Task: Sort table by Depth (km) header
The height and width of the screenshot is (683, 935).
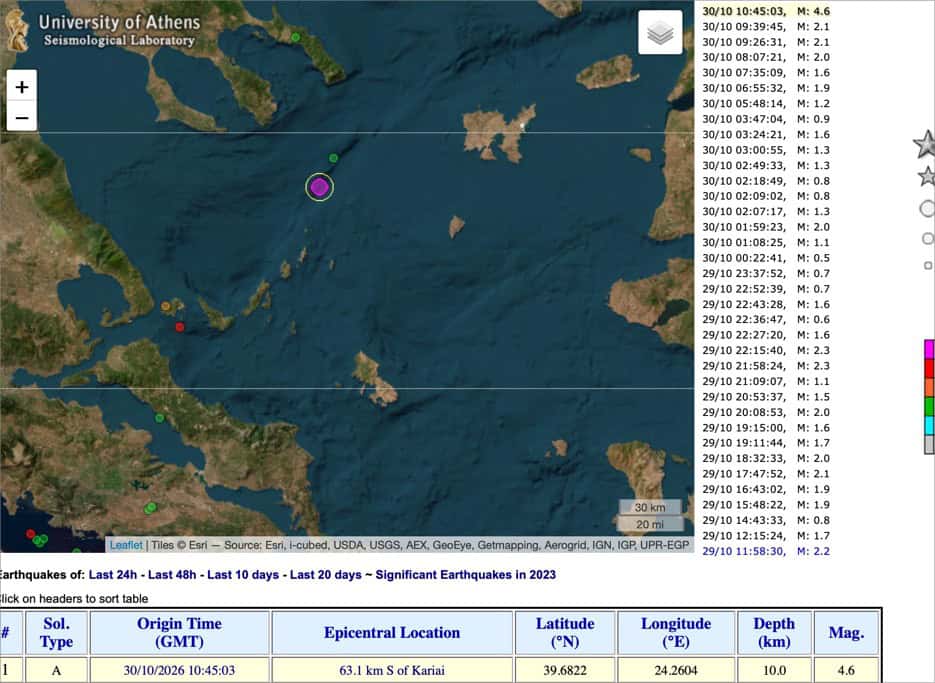Action: coord(774,633)
